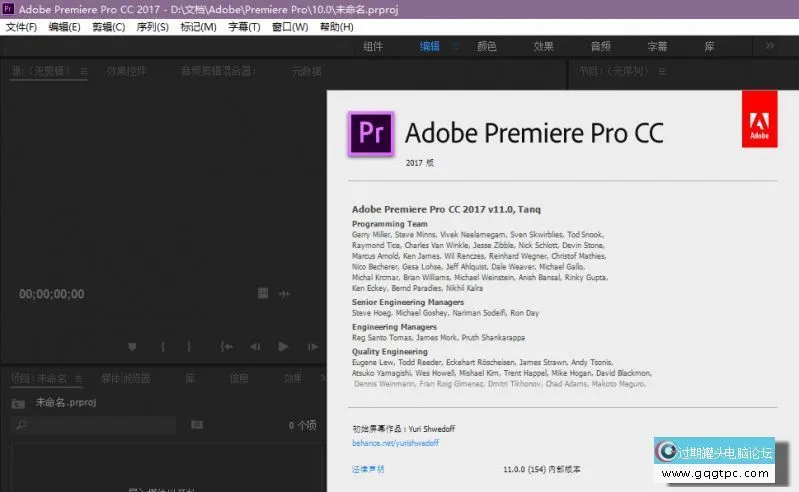Click the 00;00;00;00 source timecode
This screenshot has width=799, height=492.
[52, 294]
